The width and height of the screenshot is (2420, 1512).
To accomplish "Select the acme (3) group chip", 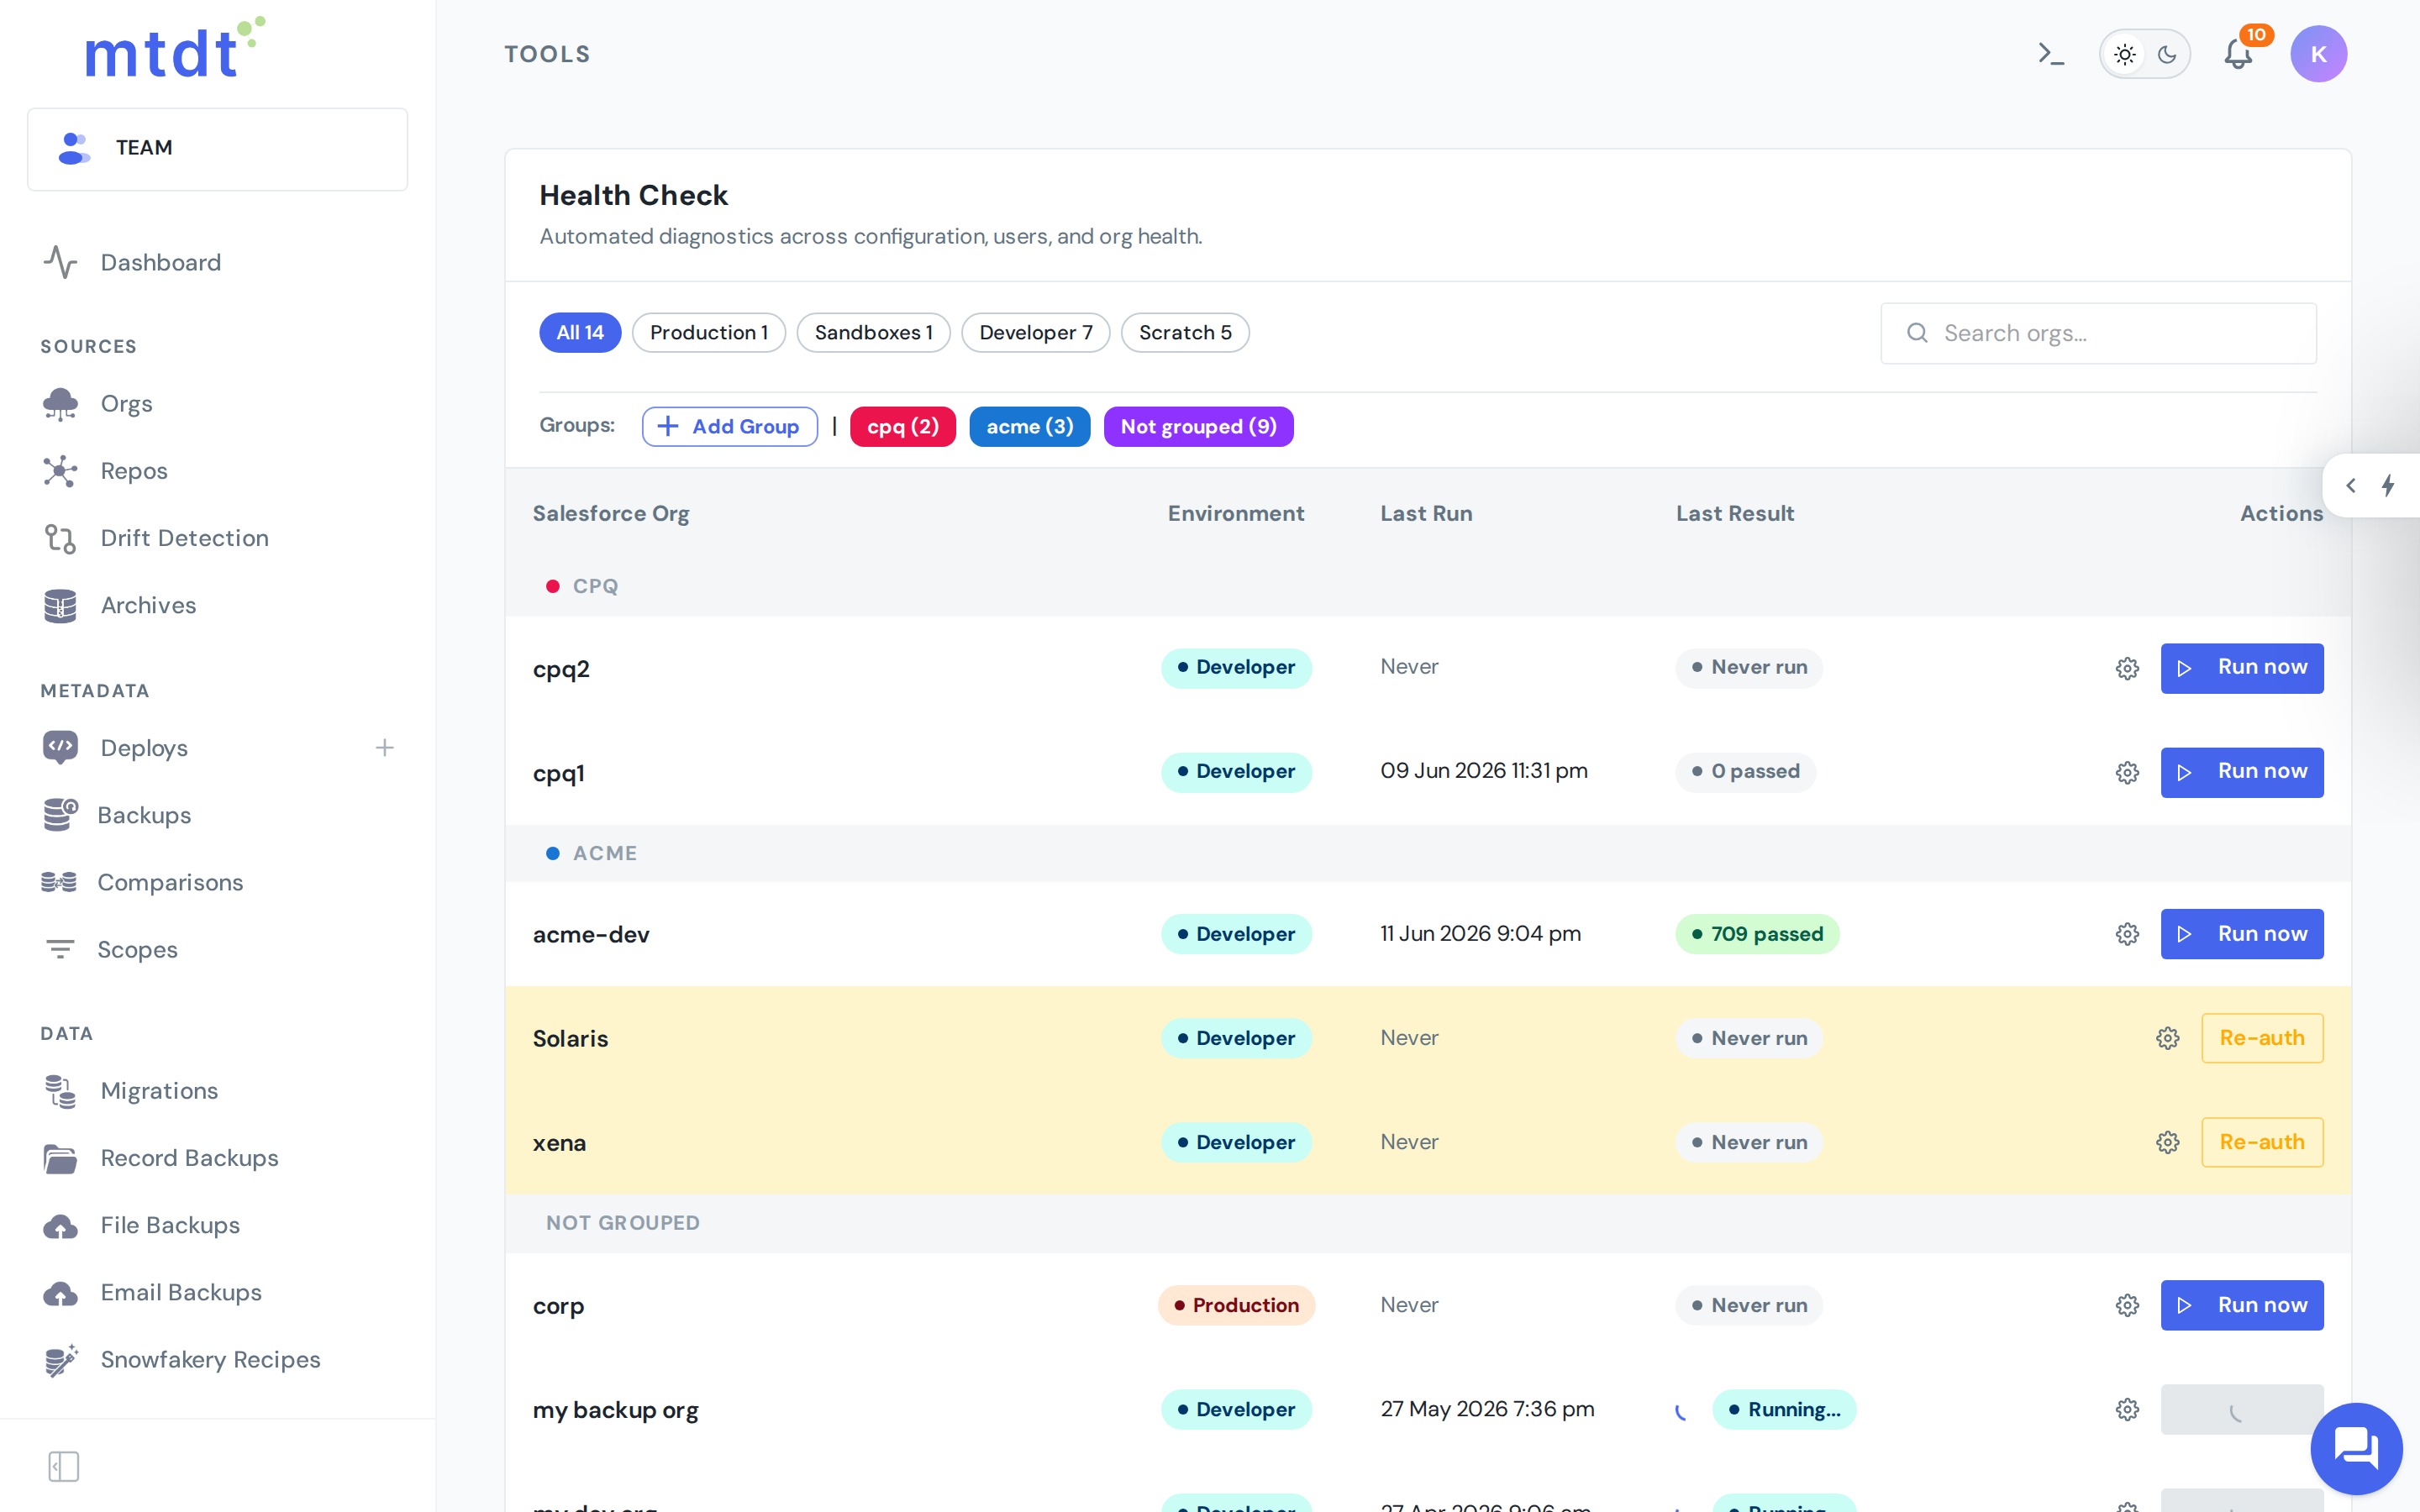I will click(x=1029, y=427).
